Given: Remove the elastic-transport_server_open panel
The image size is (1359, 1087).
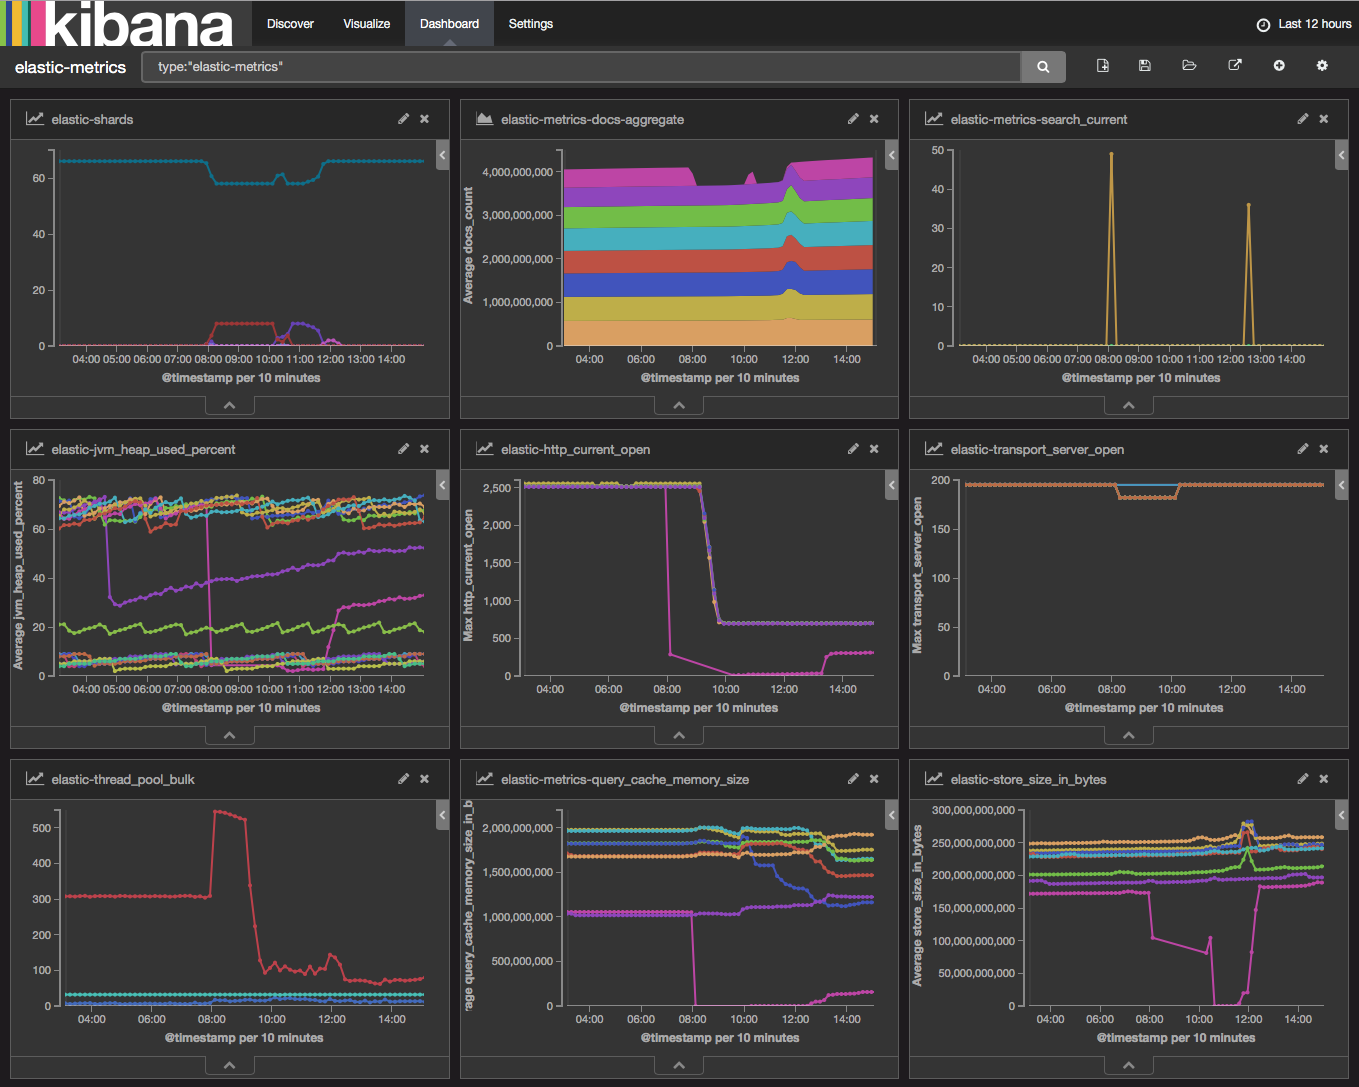Looking at the screenshot, I should tap(1324, 449).
